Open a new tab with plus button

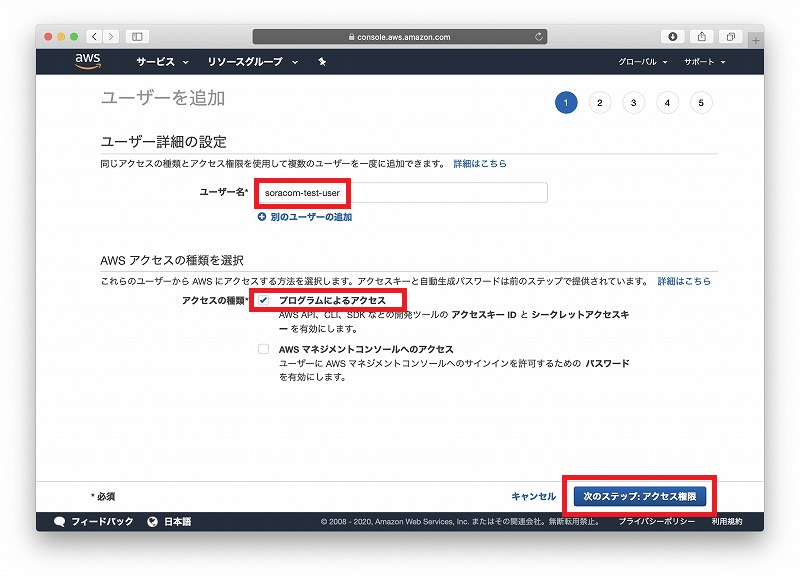coord(756,40)
